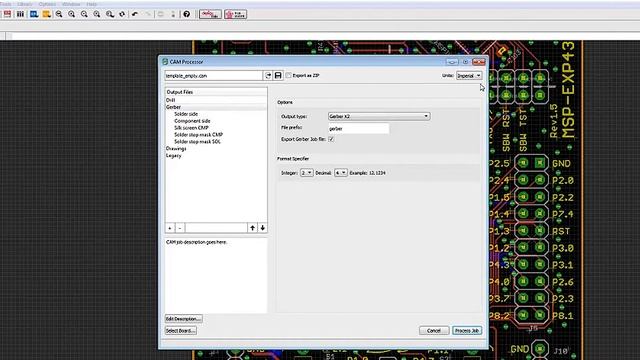The height and width of the screenshot is (360, 640).
Task: Click the Options section label
Action: (285, 102)
